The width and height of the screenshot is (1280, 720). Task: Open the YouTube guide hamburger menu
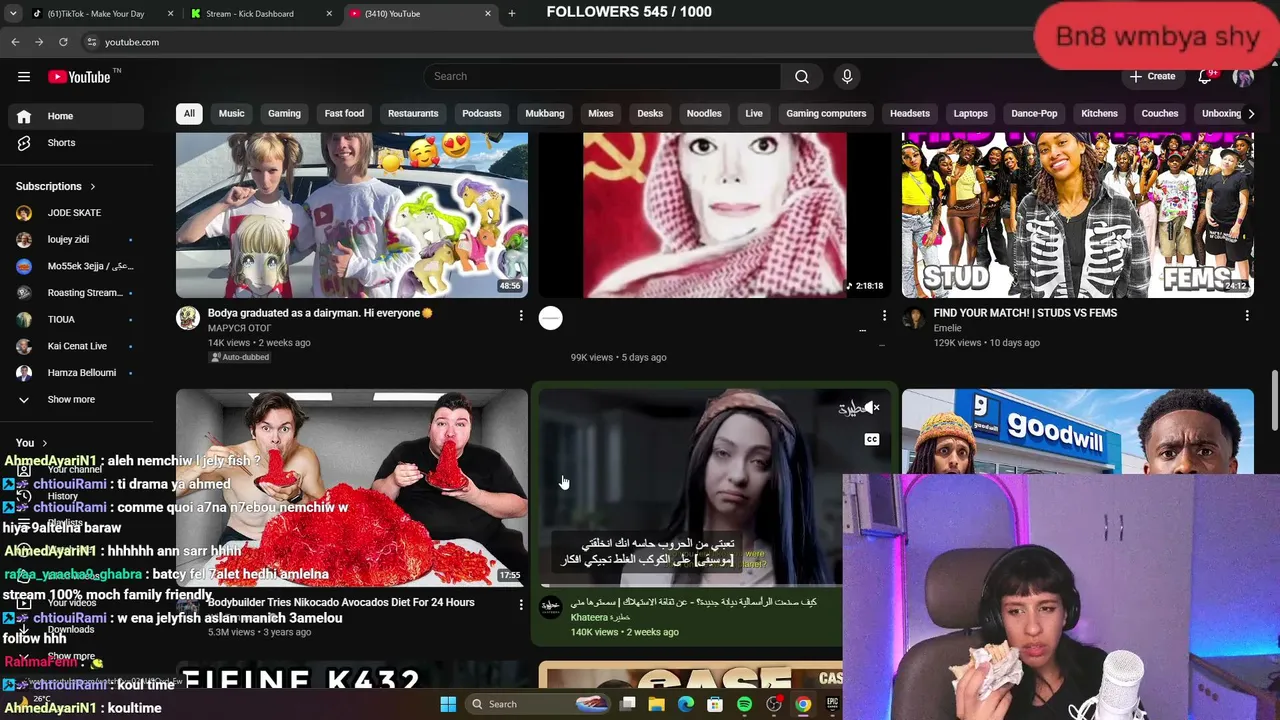(x=24, y=76)
